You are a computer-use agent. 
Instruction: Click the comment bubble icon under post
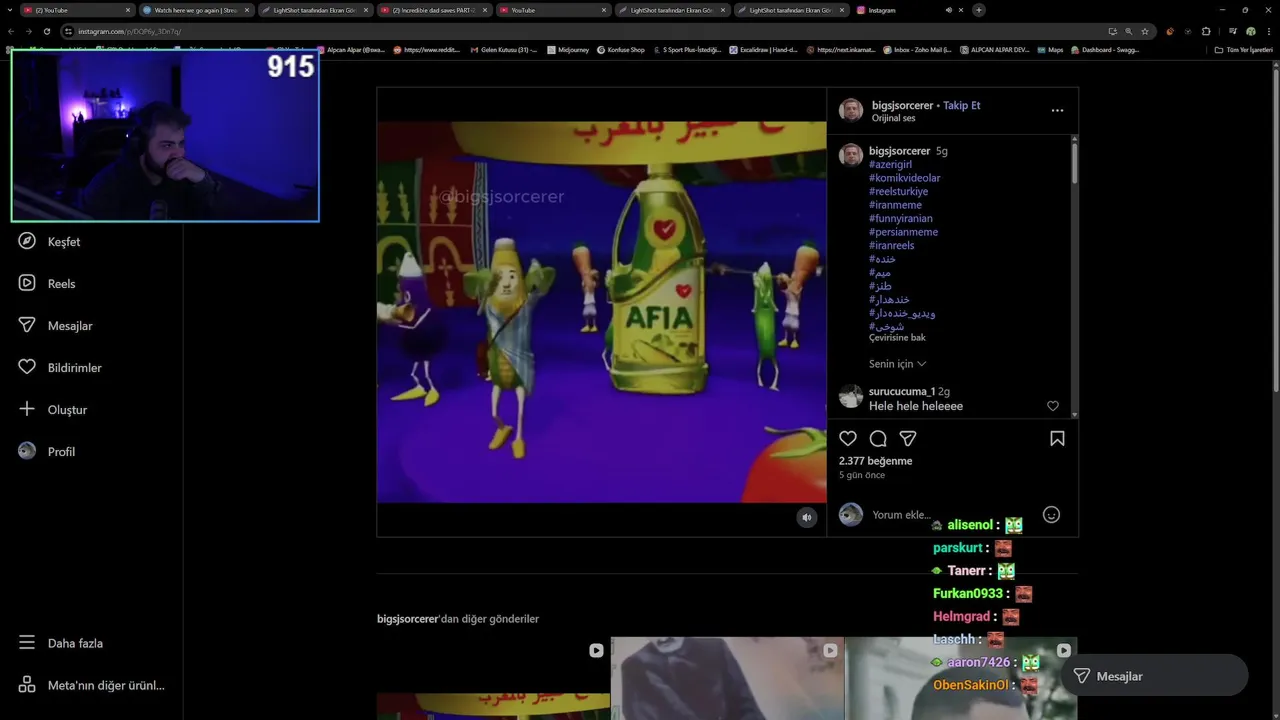click(878, 439)
